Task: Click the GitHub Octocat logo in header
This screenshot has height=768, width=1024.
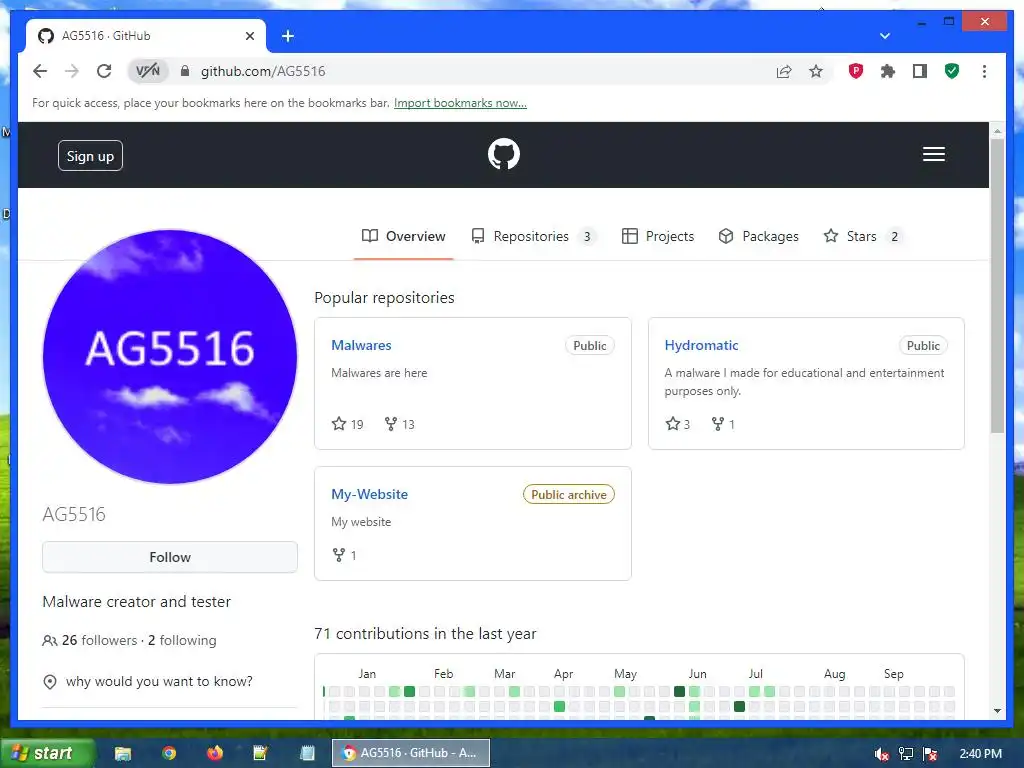Action: [504, 154]
